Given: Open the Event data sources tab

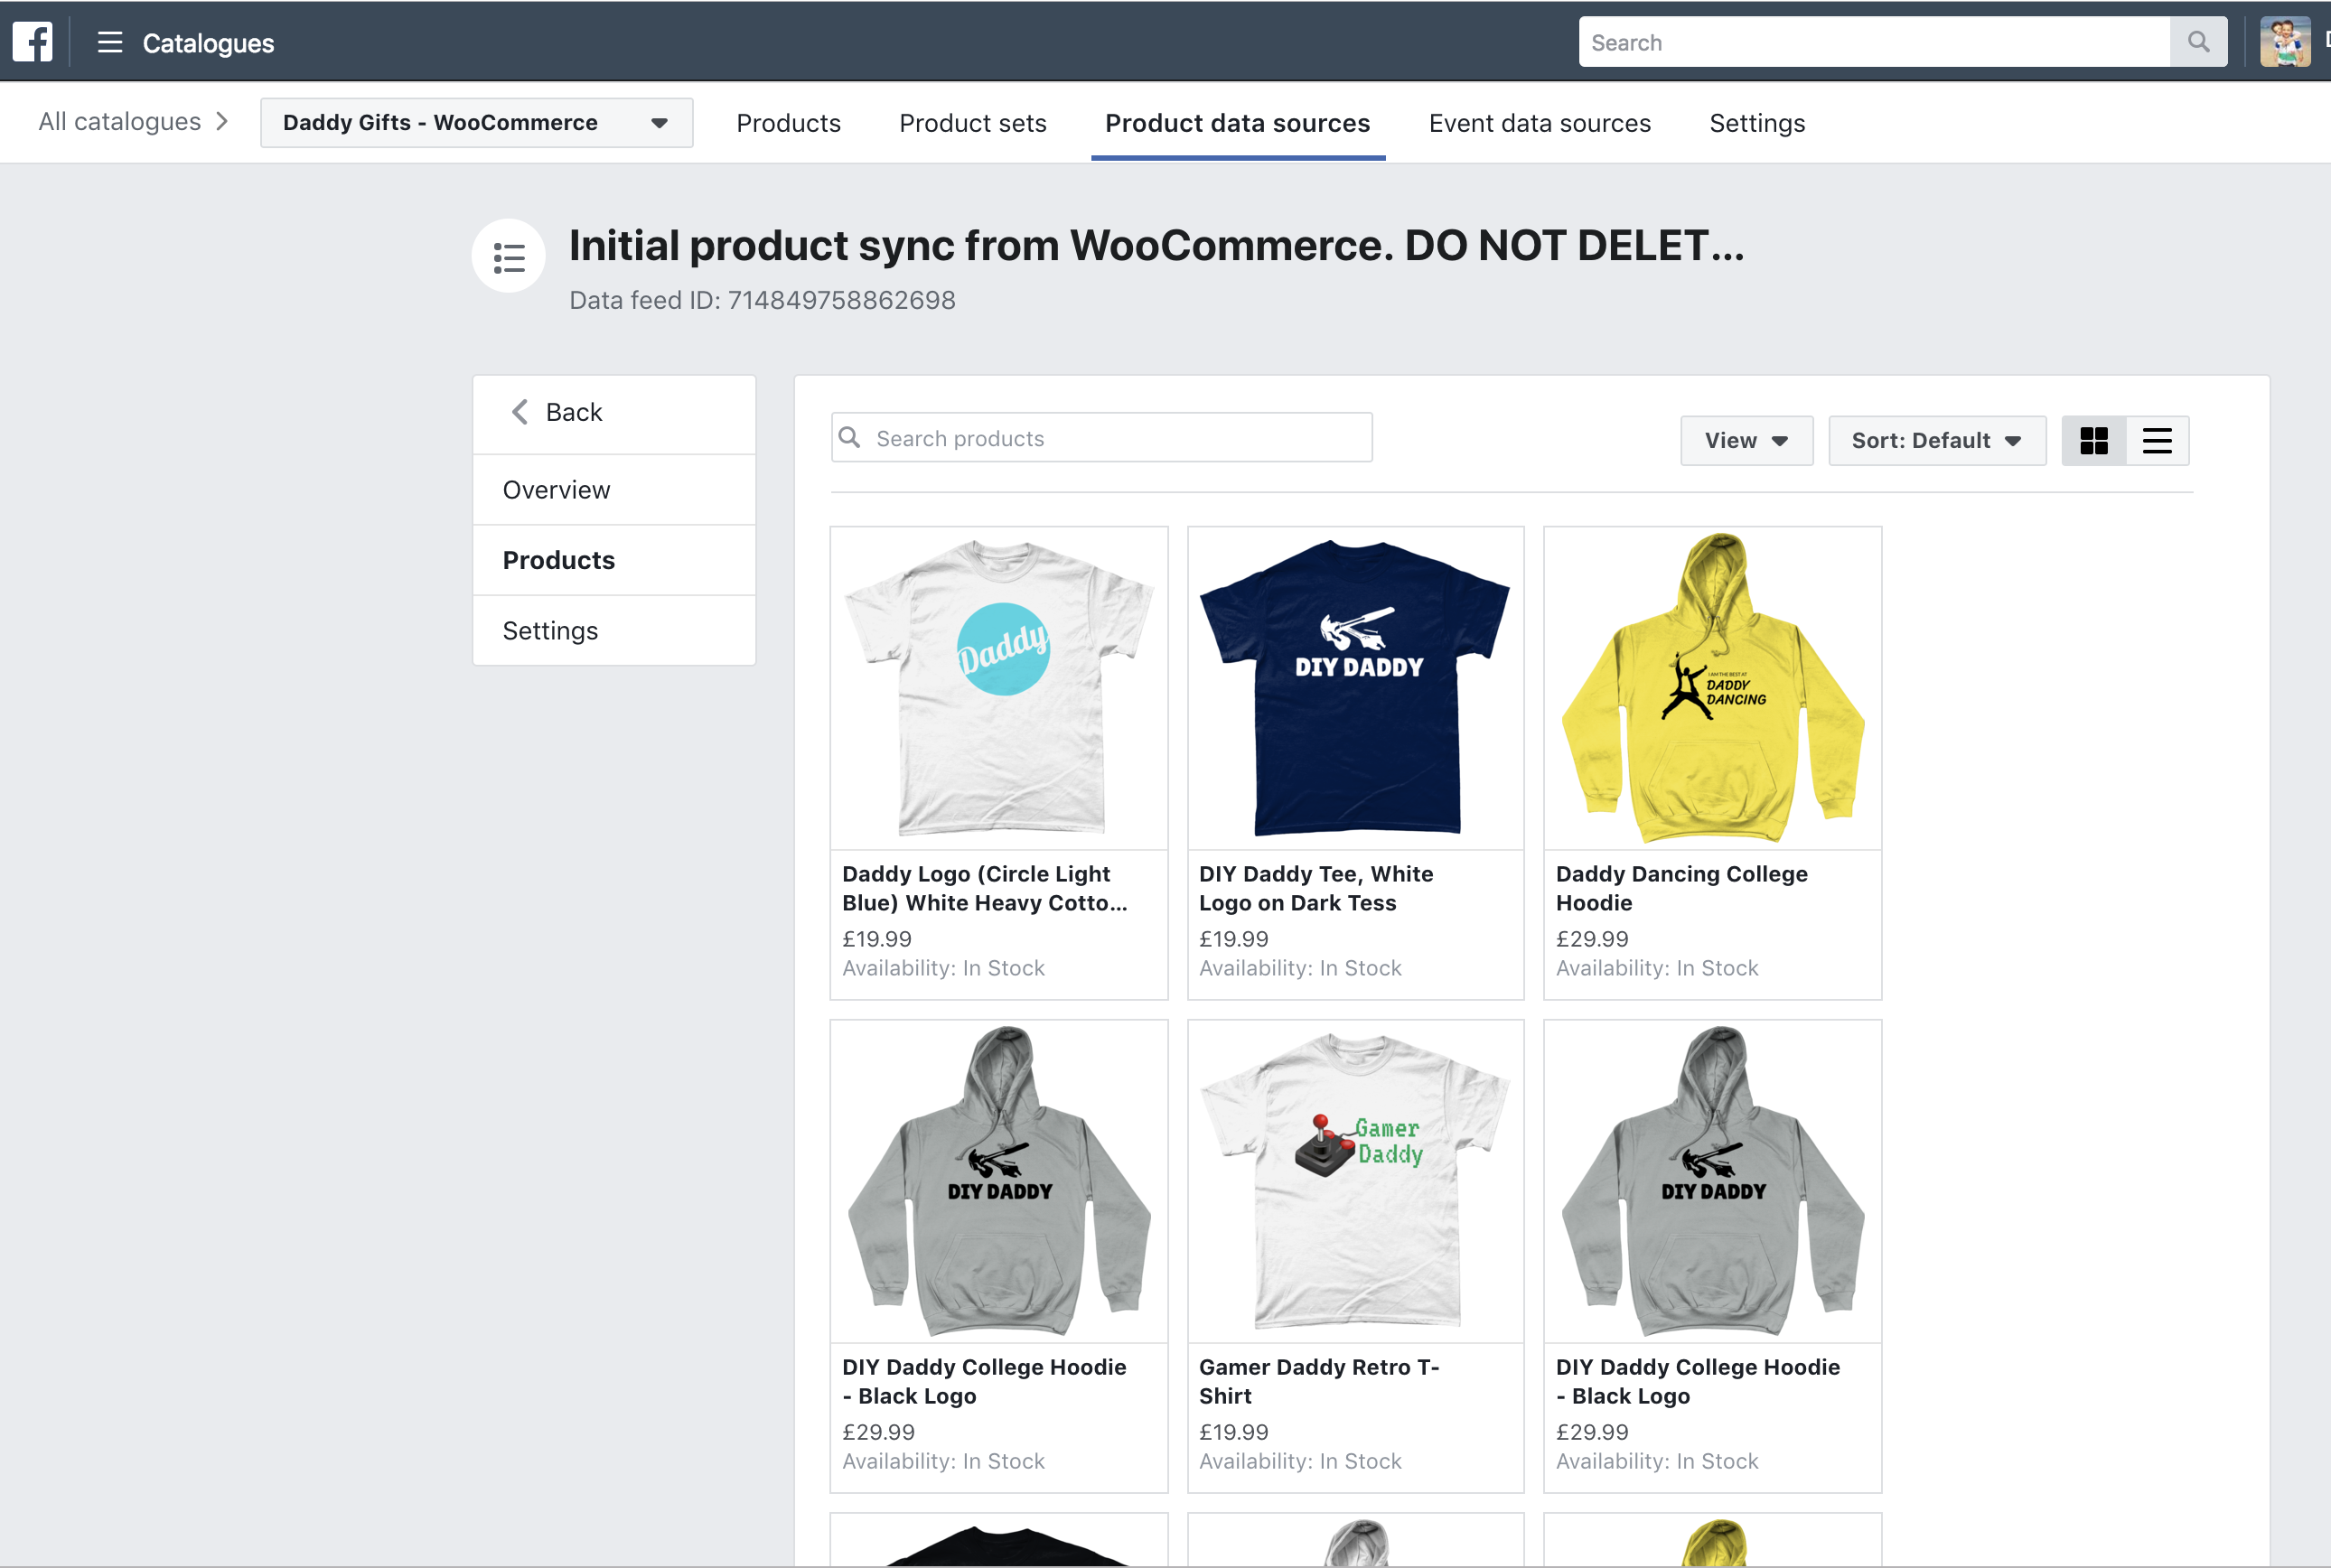Looking at the screenshot, I should [x=1540, y=123].
